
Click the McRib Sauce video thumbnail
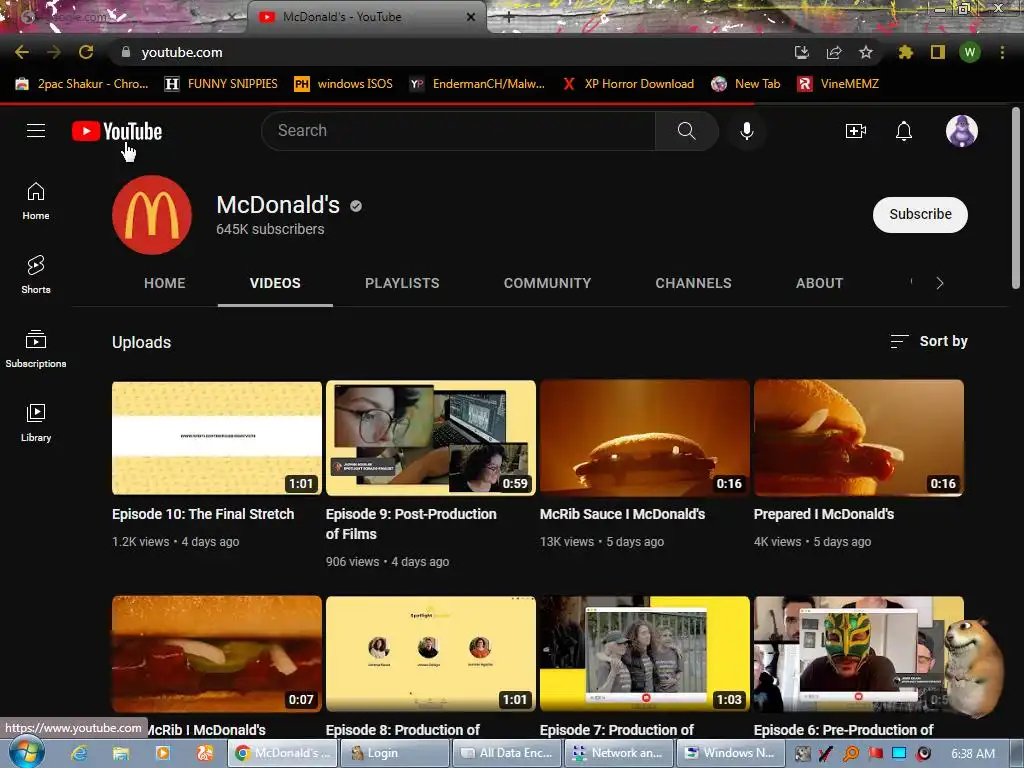tap(645, 438)
